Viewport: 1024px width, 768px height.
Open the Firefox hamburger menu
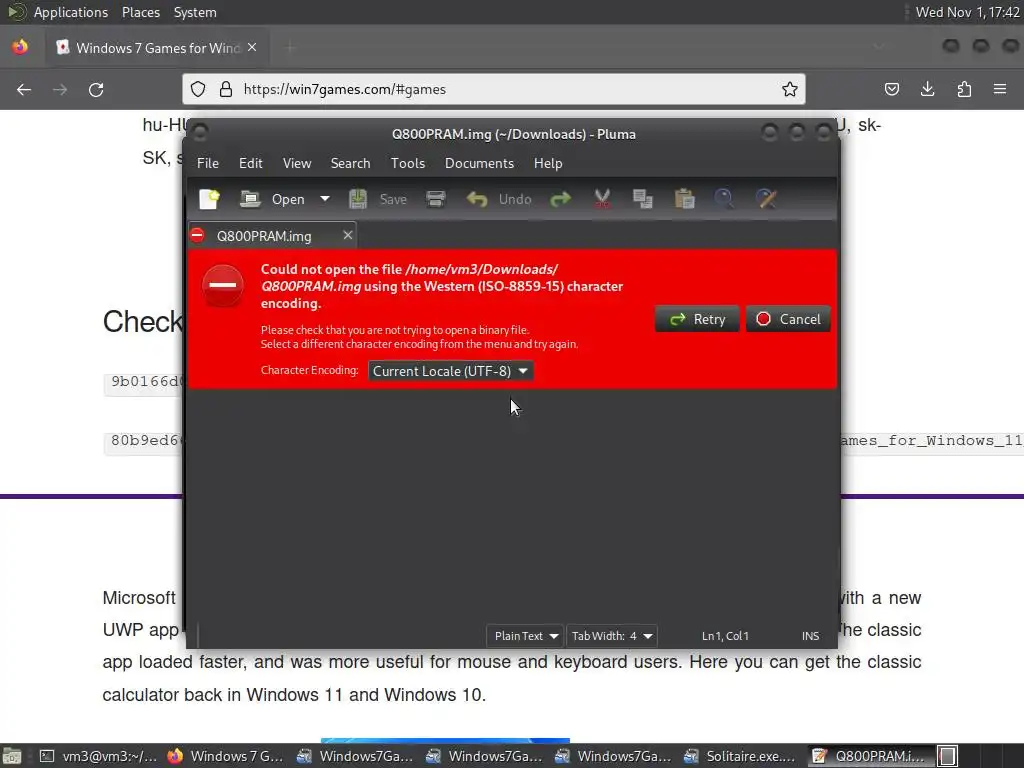[1000, 89]
